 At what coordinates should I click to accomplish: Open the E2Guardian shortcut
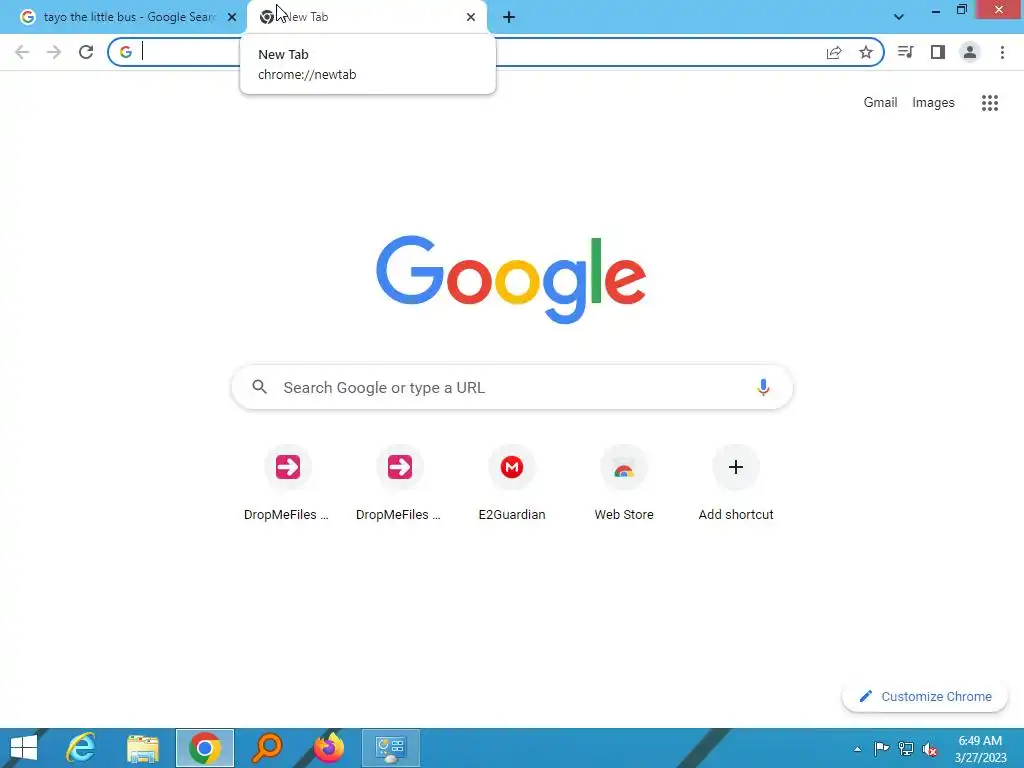[x=512, y=484]
